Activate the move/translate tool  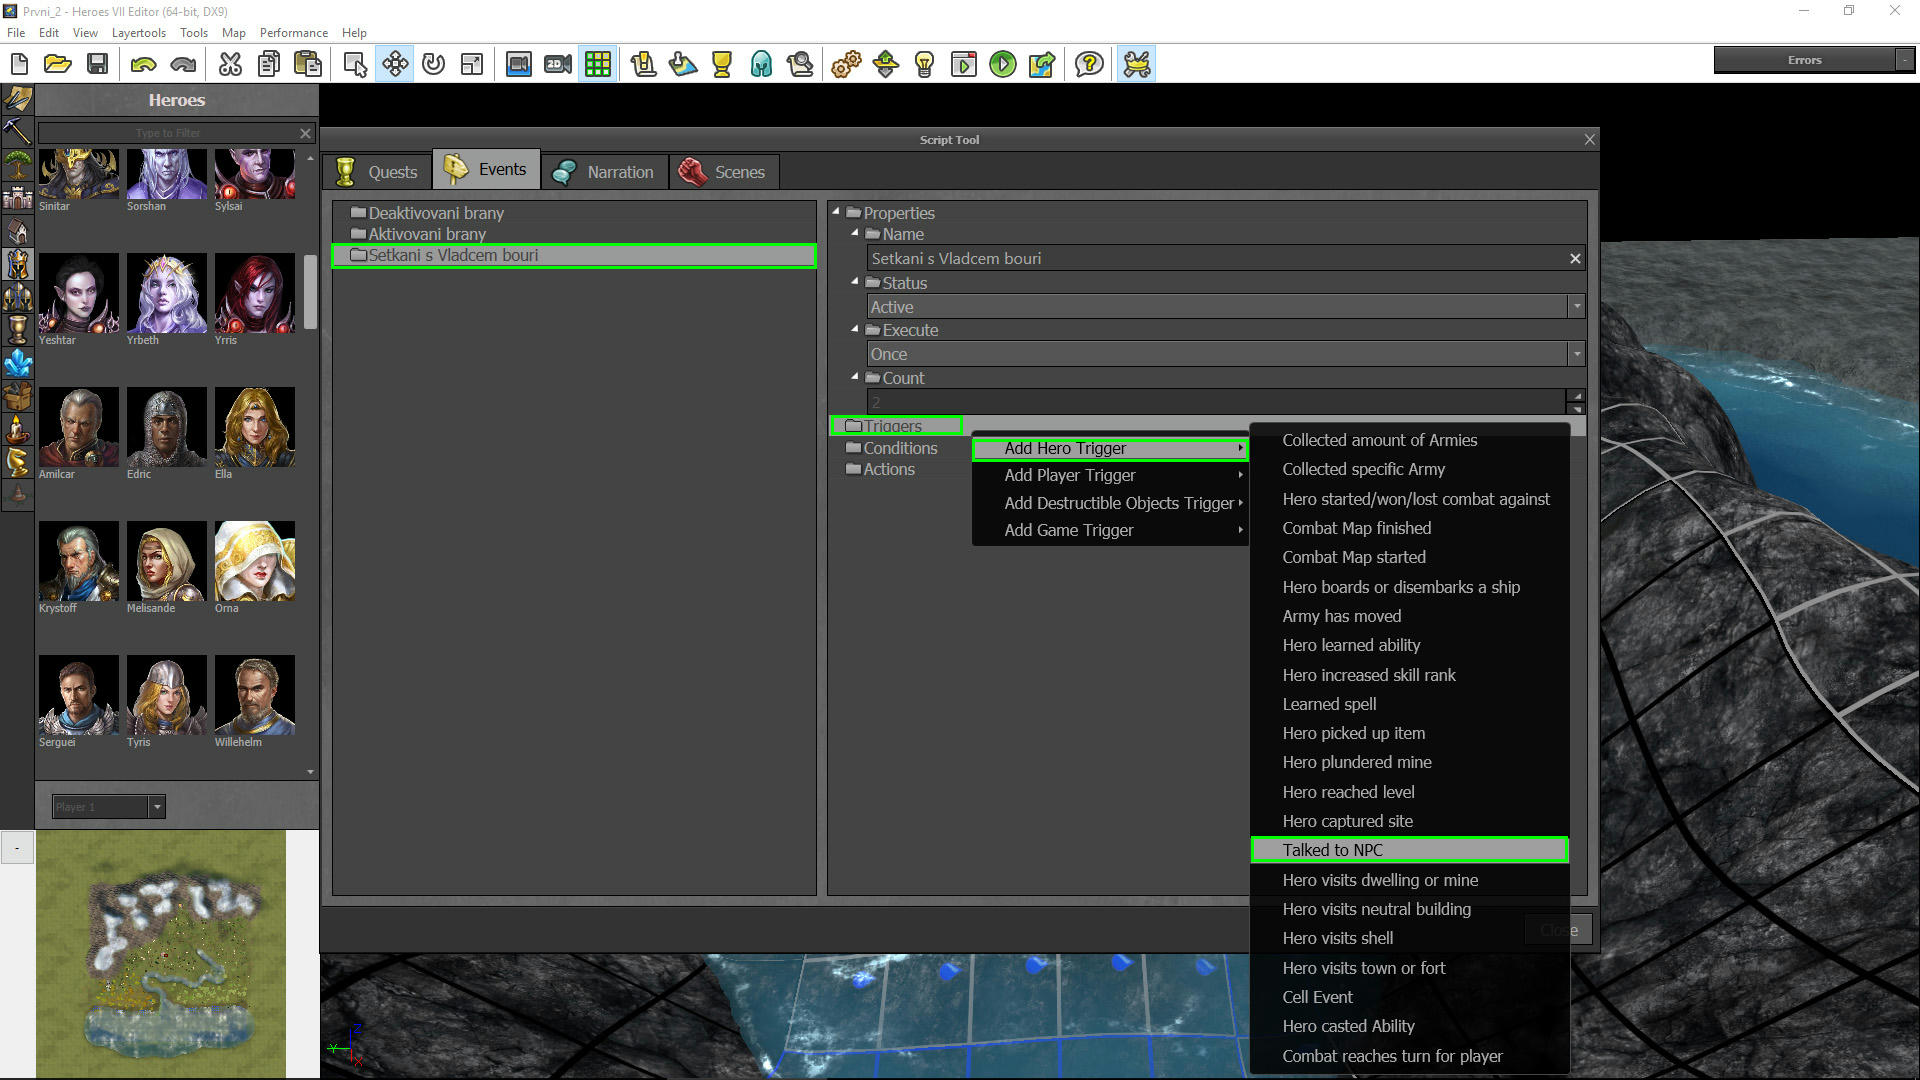pyautogui.click(x=395, y=64)
